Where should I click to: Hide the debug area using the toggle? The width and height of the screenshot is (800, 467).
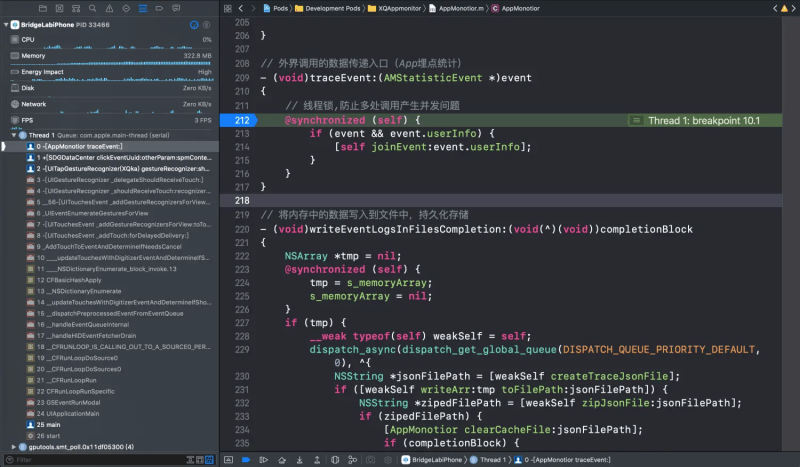(228, 459)
